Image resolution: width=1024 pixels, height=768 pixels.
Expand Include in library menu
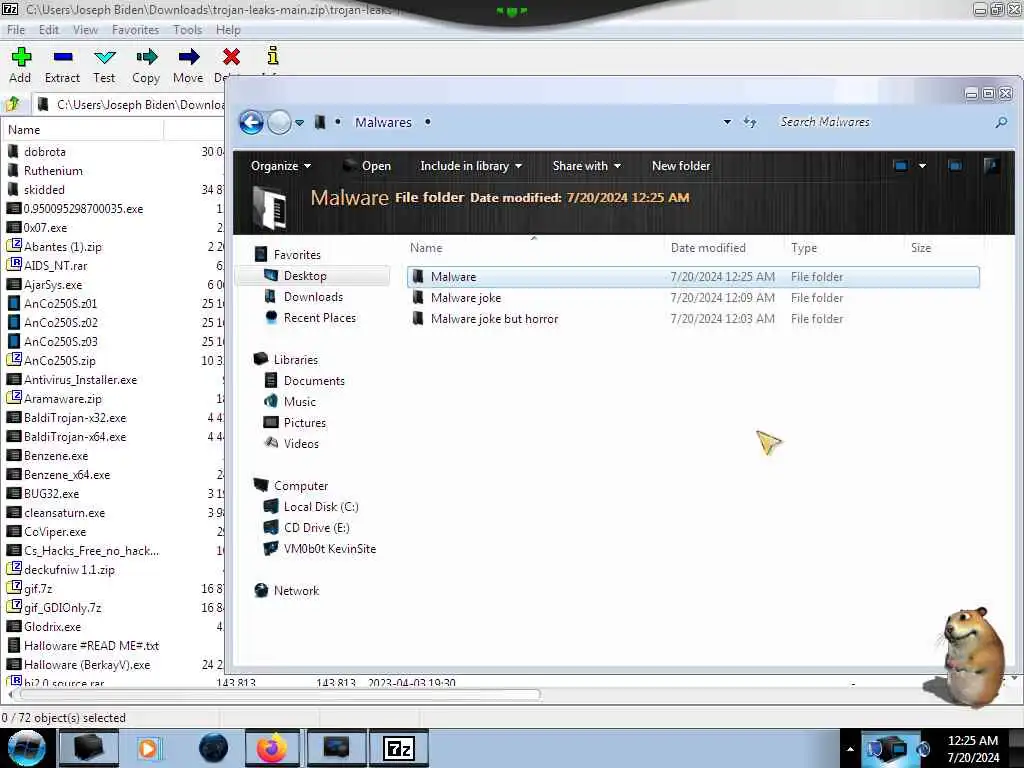[x=471, y=166]
